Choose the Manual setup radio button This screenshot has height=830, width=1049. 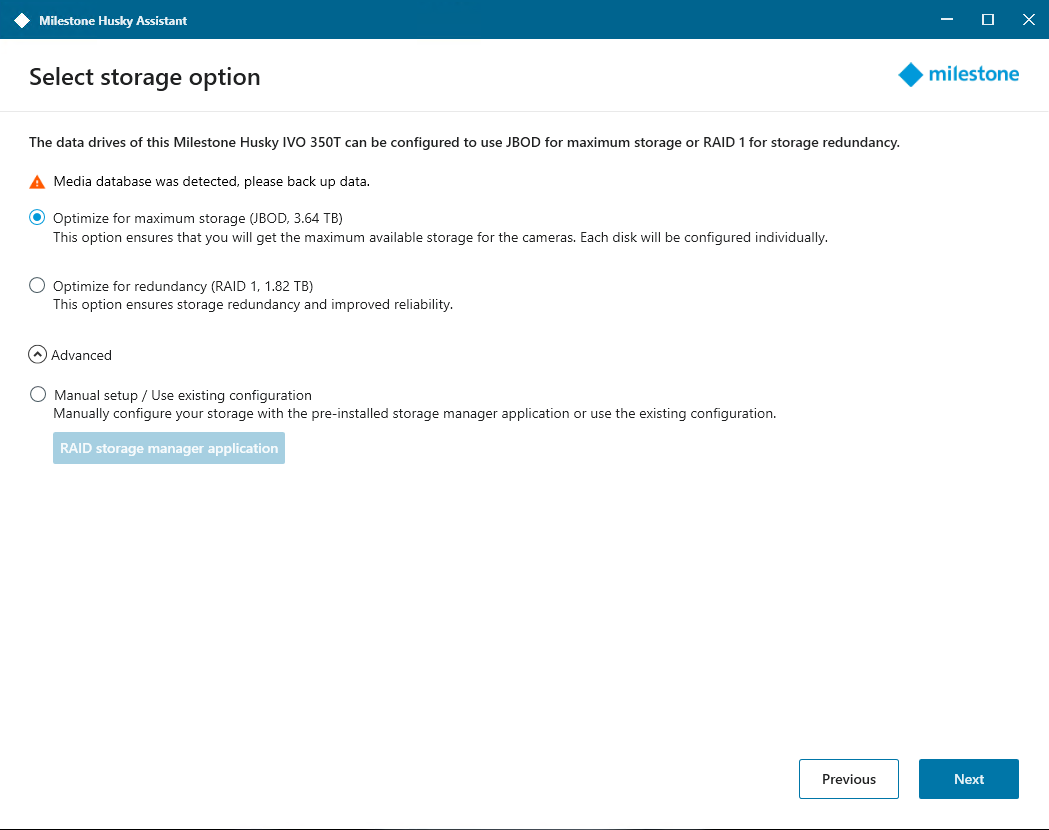(x=38, y=394)
